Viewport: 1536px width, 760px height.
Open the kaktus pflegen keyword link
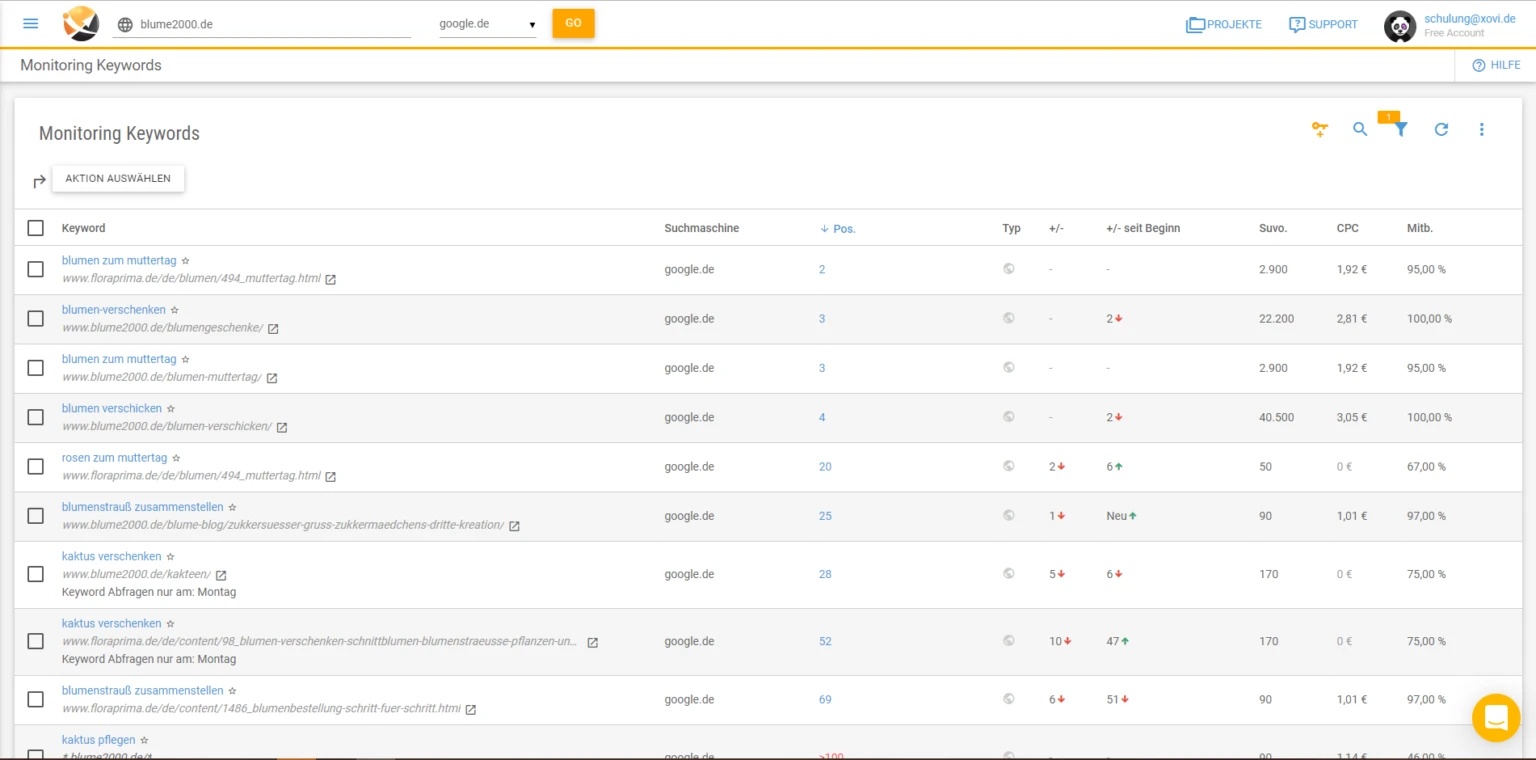point(98,740)
